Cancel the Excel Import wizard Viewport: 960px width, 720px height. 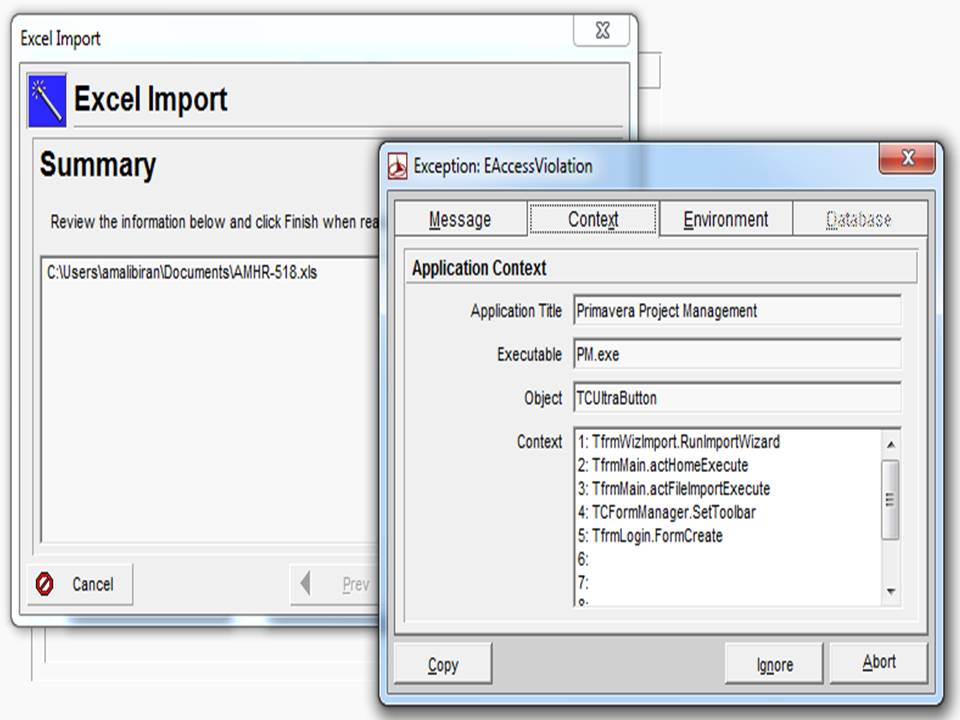[x=80, y=583]
